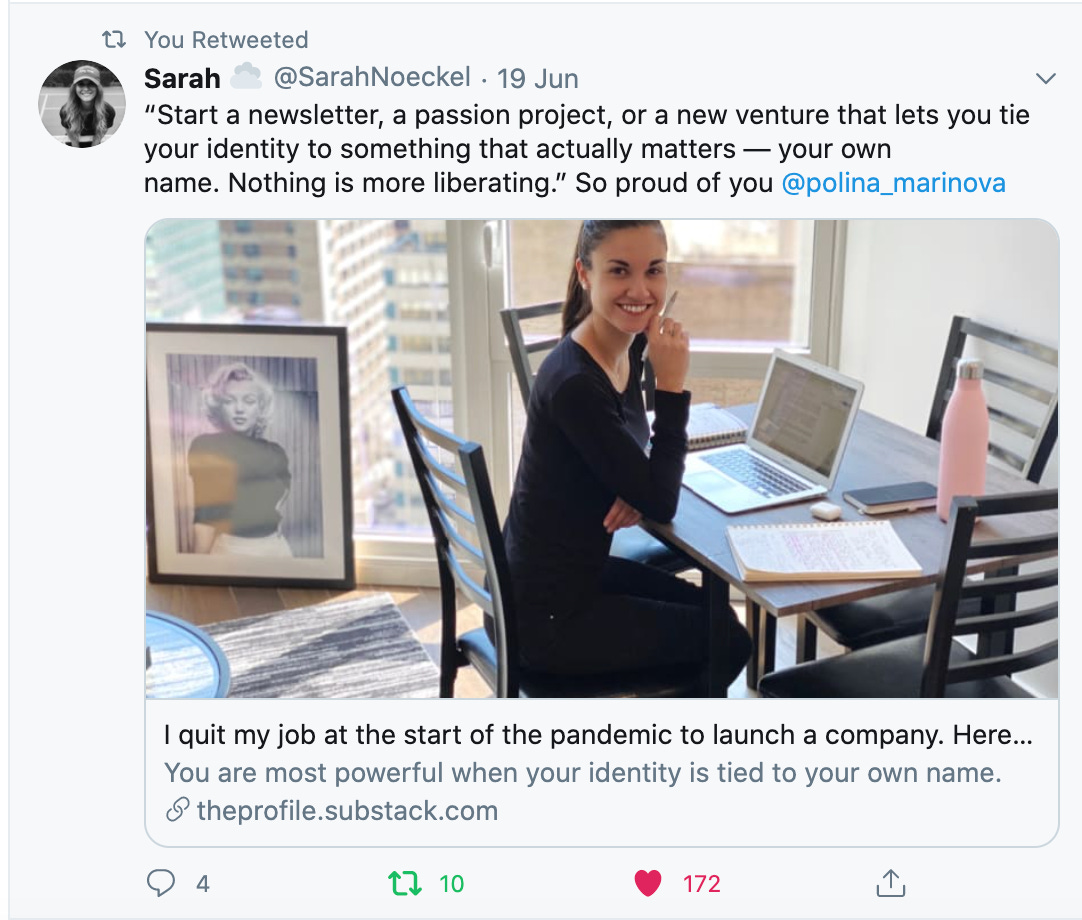Screen dimensions: 1082x920
Task: Click the "You Retweeted" label
Action: [x=226, y=40]
